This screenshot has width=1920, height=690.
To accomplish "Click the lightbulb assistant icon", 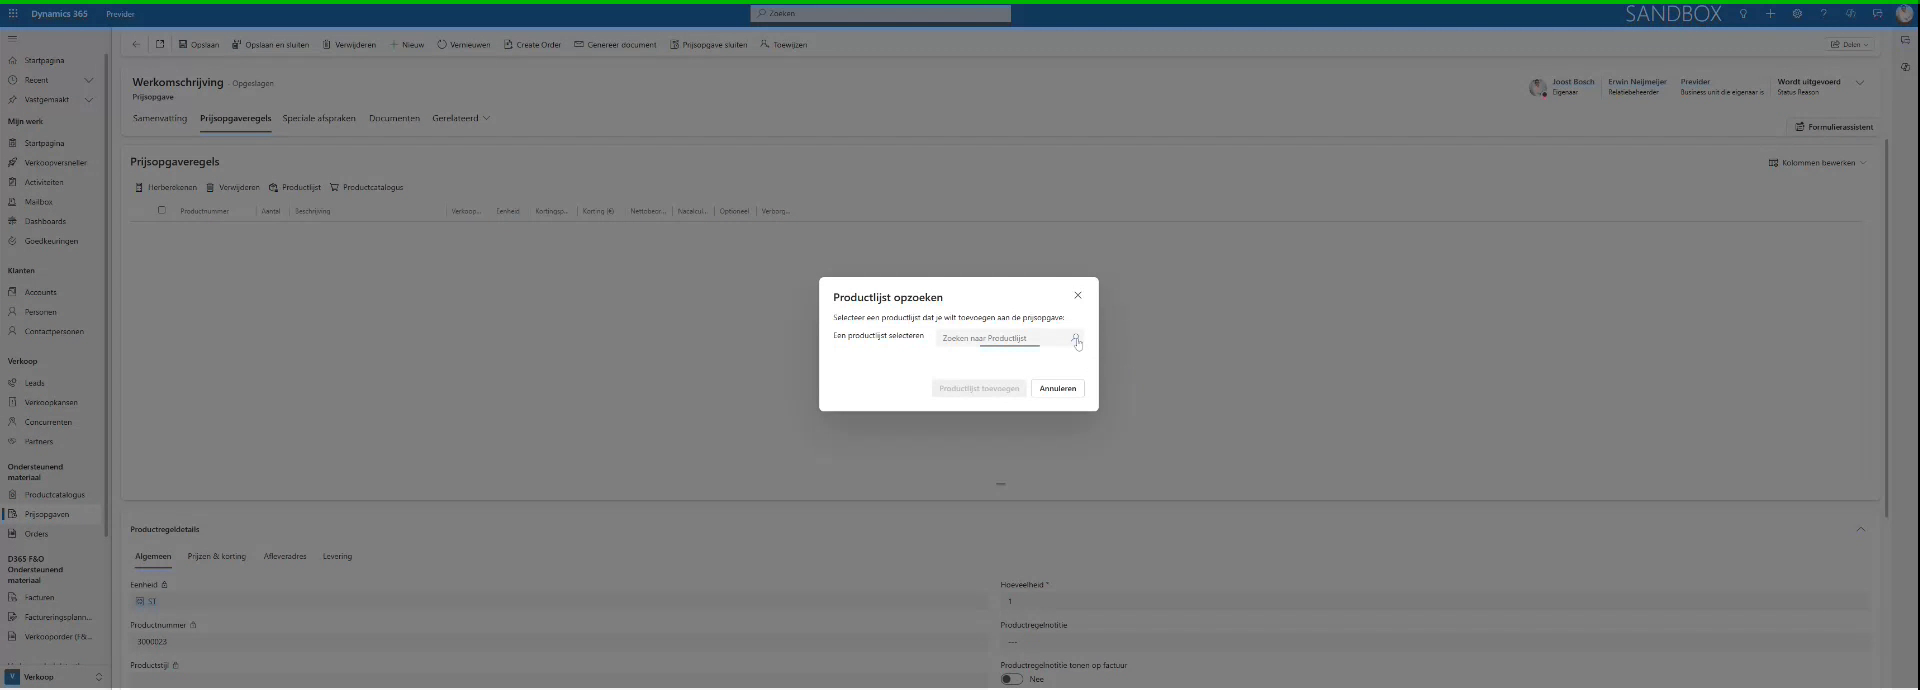I will [1743, 14].
